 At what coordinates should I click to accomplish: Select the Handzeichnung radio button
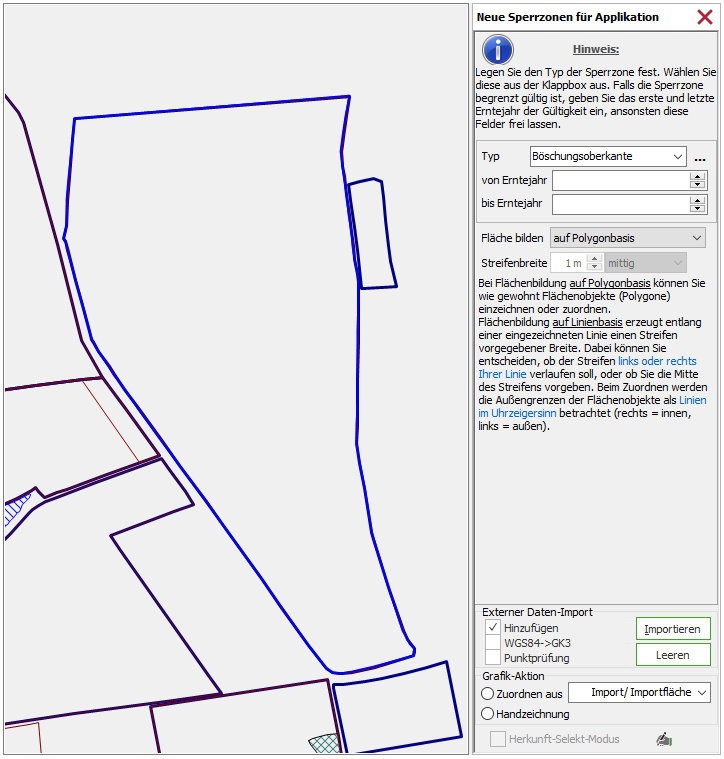488,714
